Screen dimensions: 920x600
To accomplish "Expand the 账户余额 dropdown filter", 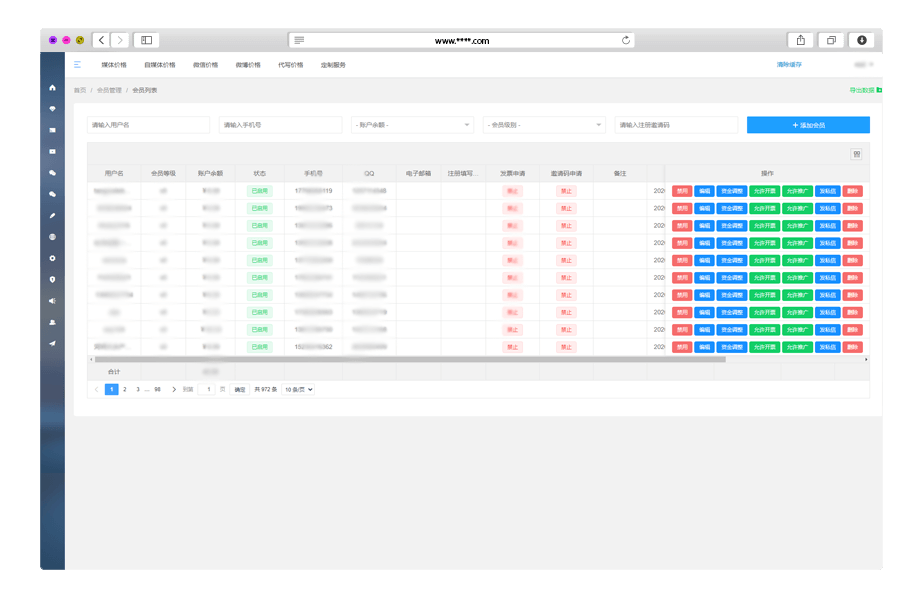I will pos(412,125).
